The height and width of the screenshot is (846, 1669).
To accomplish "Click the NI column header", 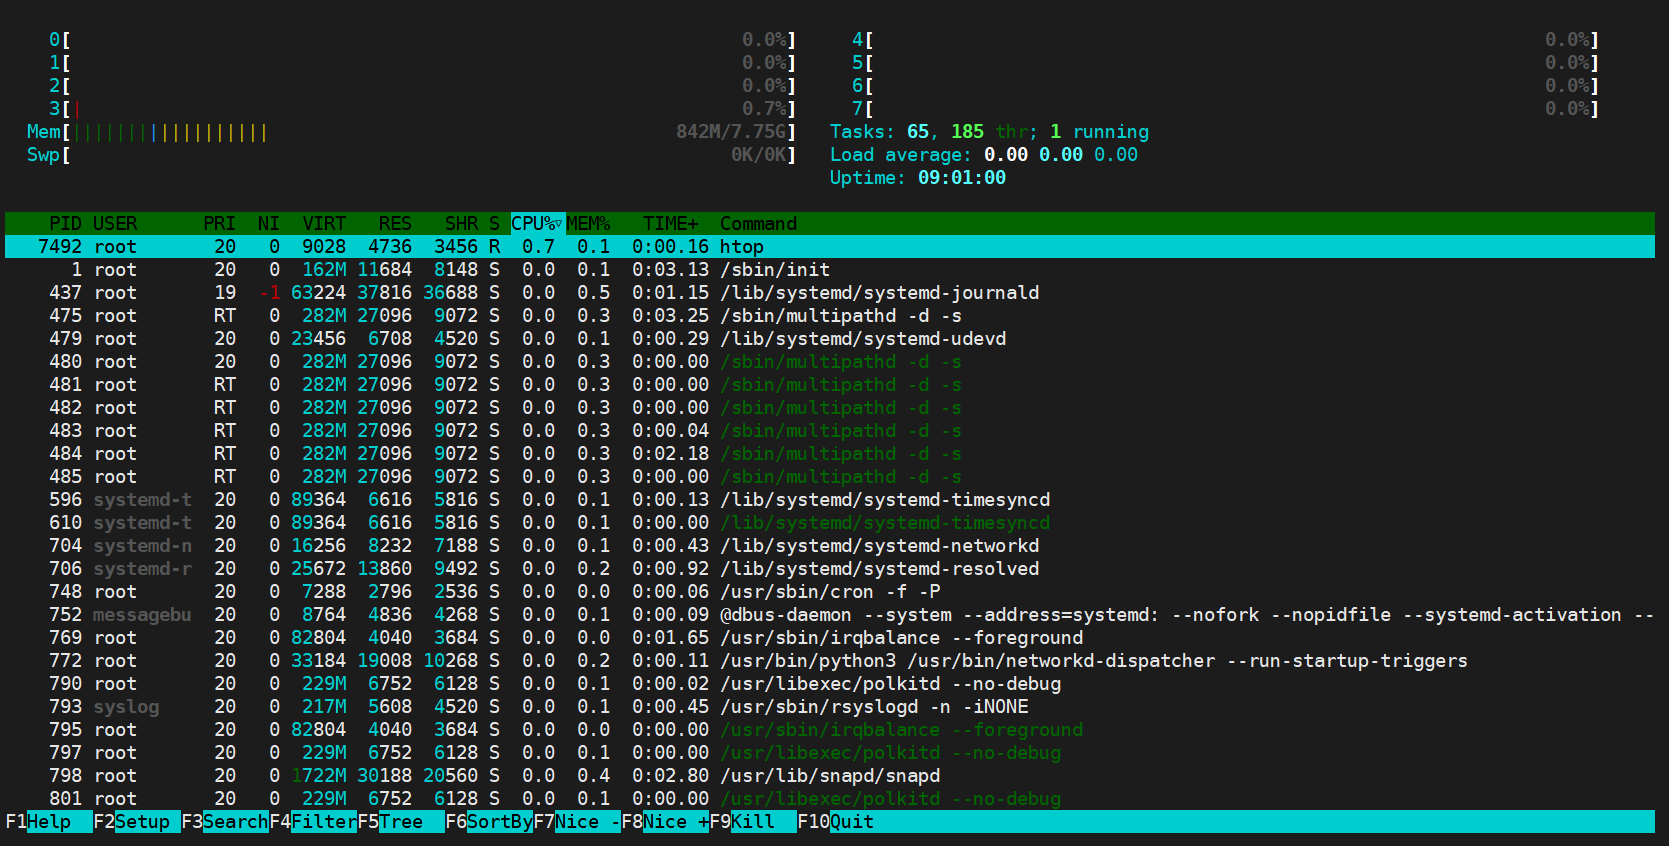I will (x=268, y=224).
